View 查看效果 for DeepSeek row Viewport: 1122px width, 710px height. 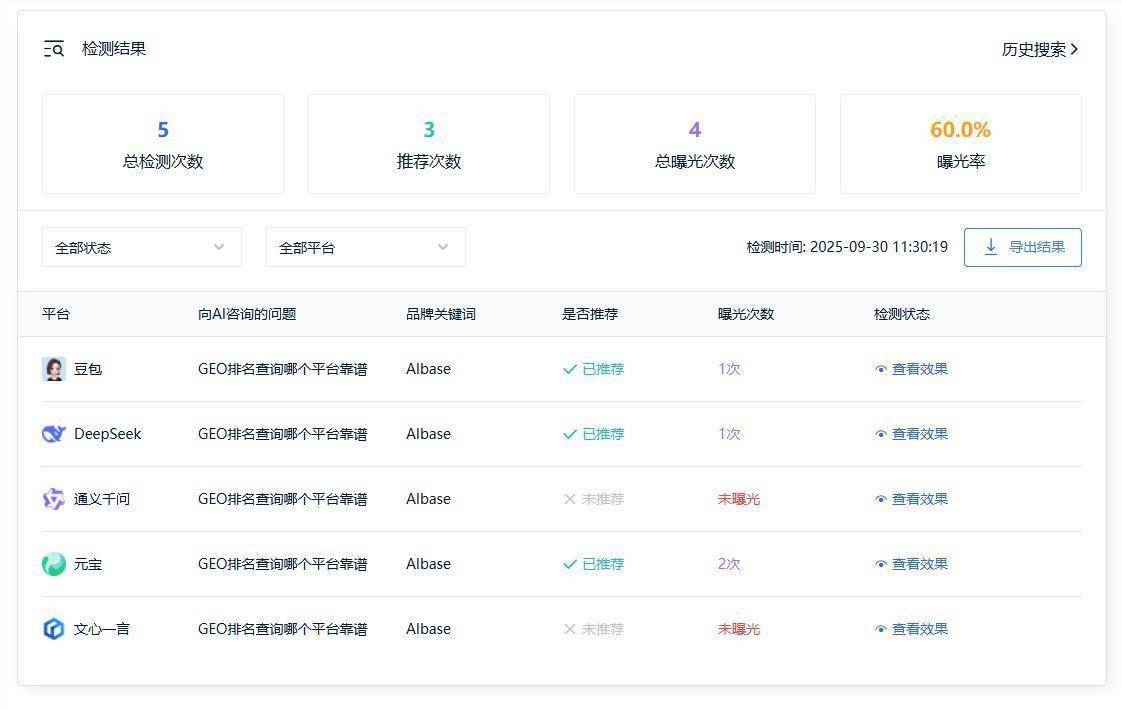click(x=919, y=434)
